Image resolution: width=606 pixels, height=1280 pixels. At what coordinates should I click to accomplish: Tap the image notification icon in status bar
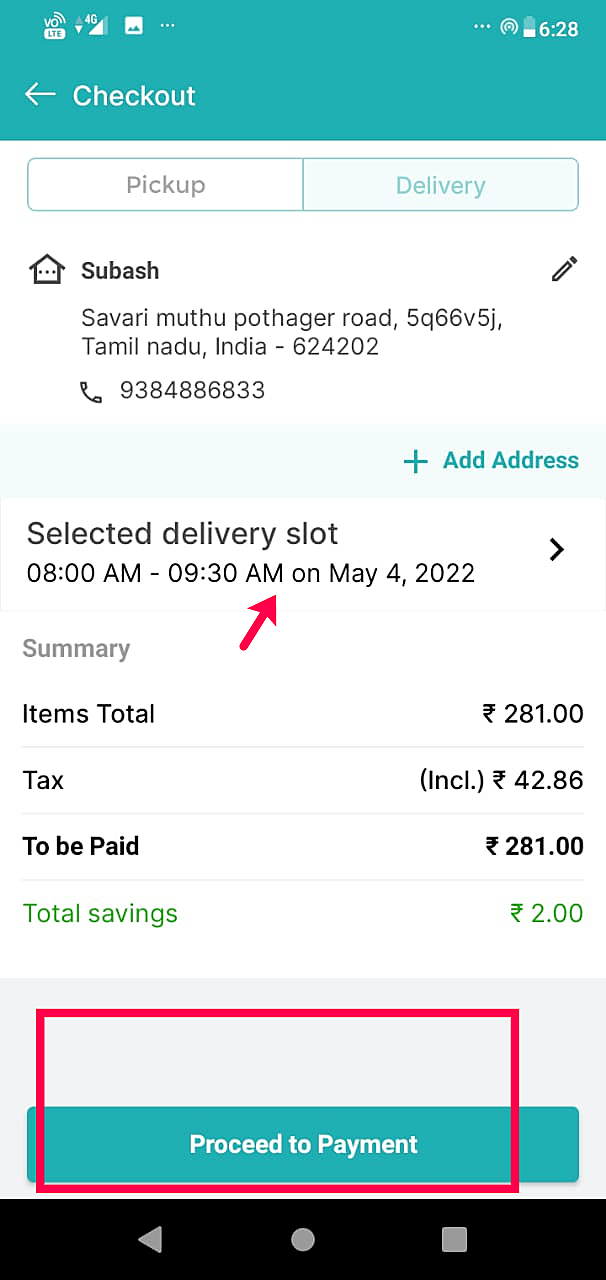133,26
